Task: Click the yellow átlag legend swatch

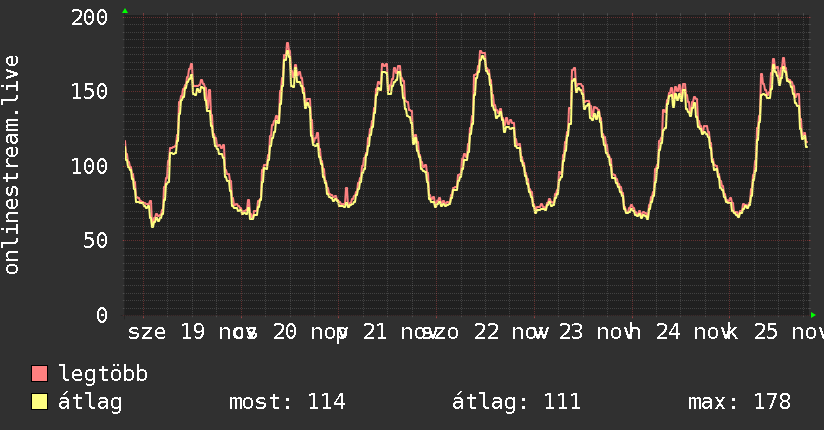Action: (39, 402)
